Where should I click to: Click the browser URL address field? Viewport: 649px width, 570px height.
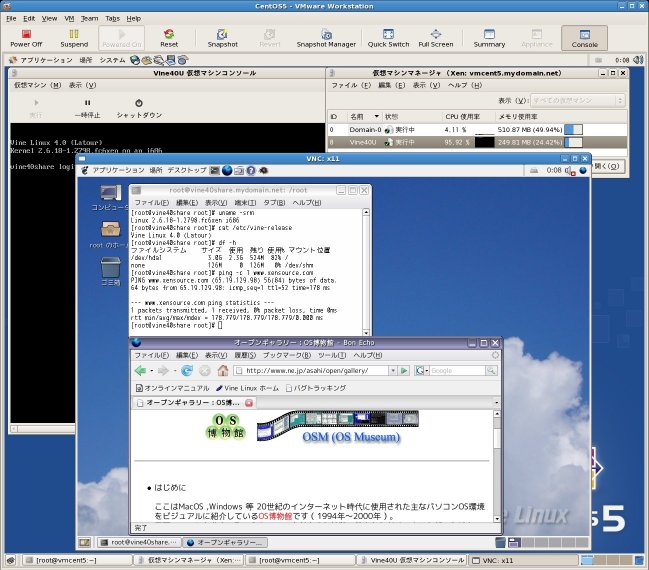[311, 370]
